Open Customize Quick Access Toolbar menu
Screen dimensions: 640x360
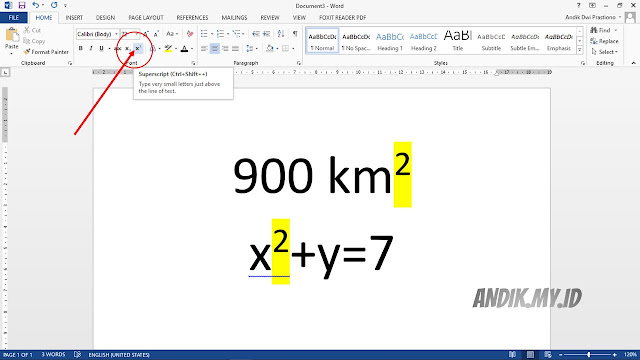tap(65, 6)
